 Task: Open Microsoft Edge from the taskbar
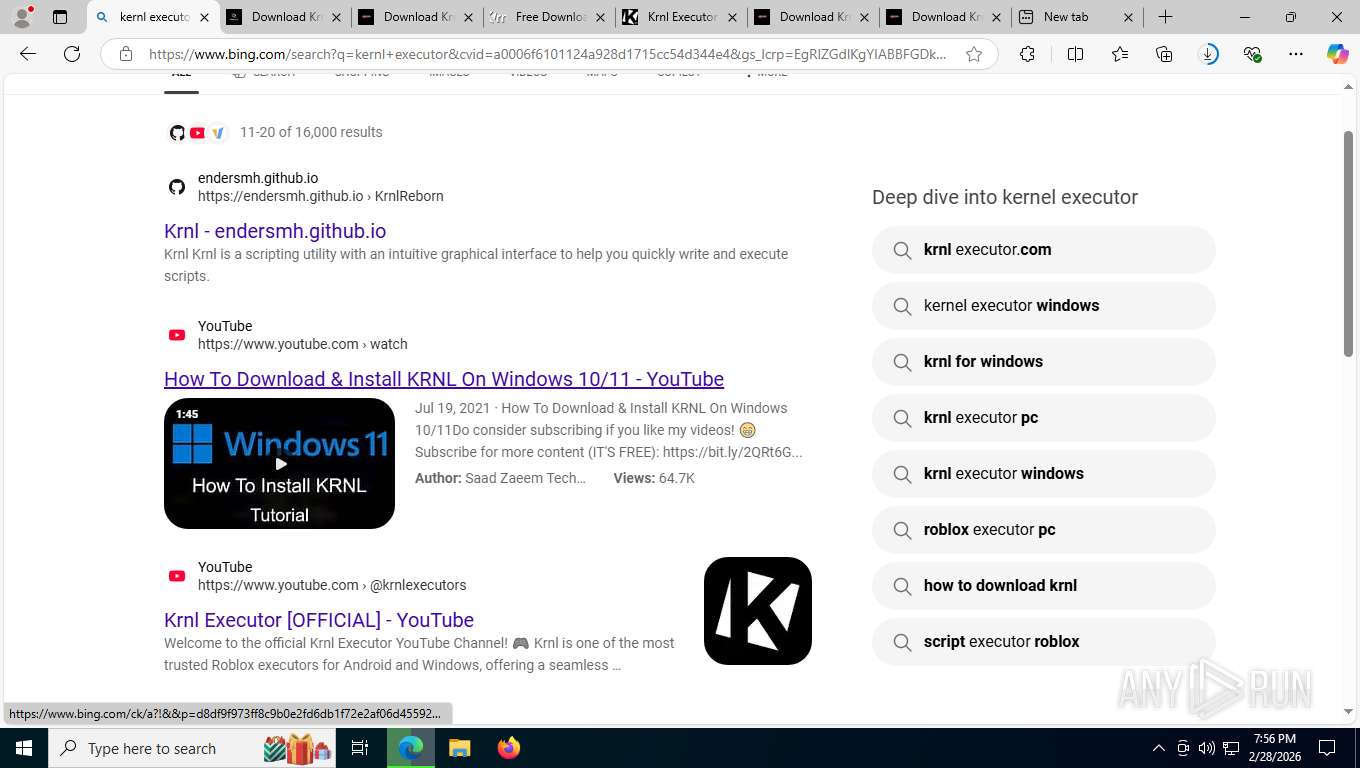pyautogui.click(x=410, y=748)
